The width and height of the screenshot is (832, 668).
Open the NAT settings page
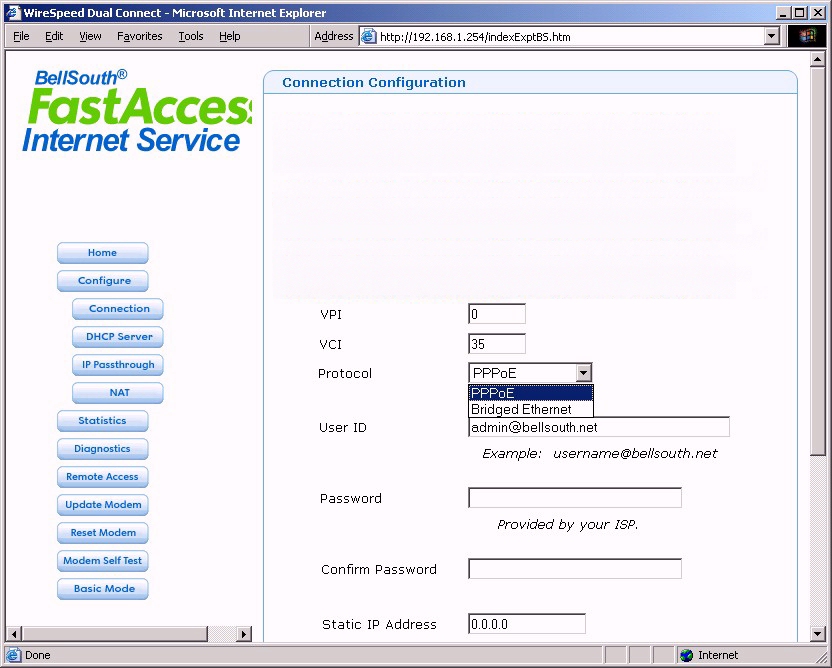point(118,393)
